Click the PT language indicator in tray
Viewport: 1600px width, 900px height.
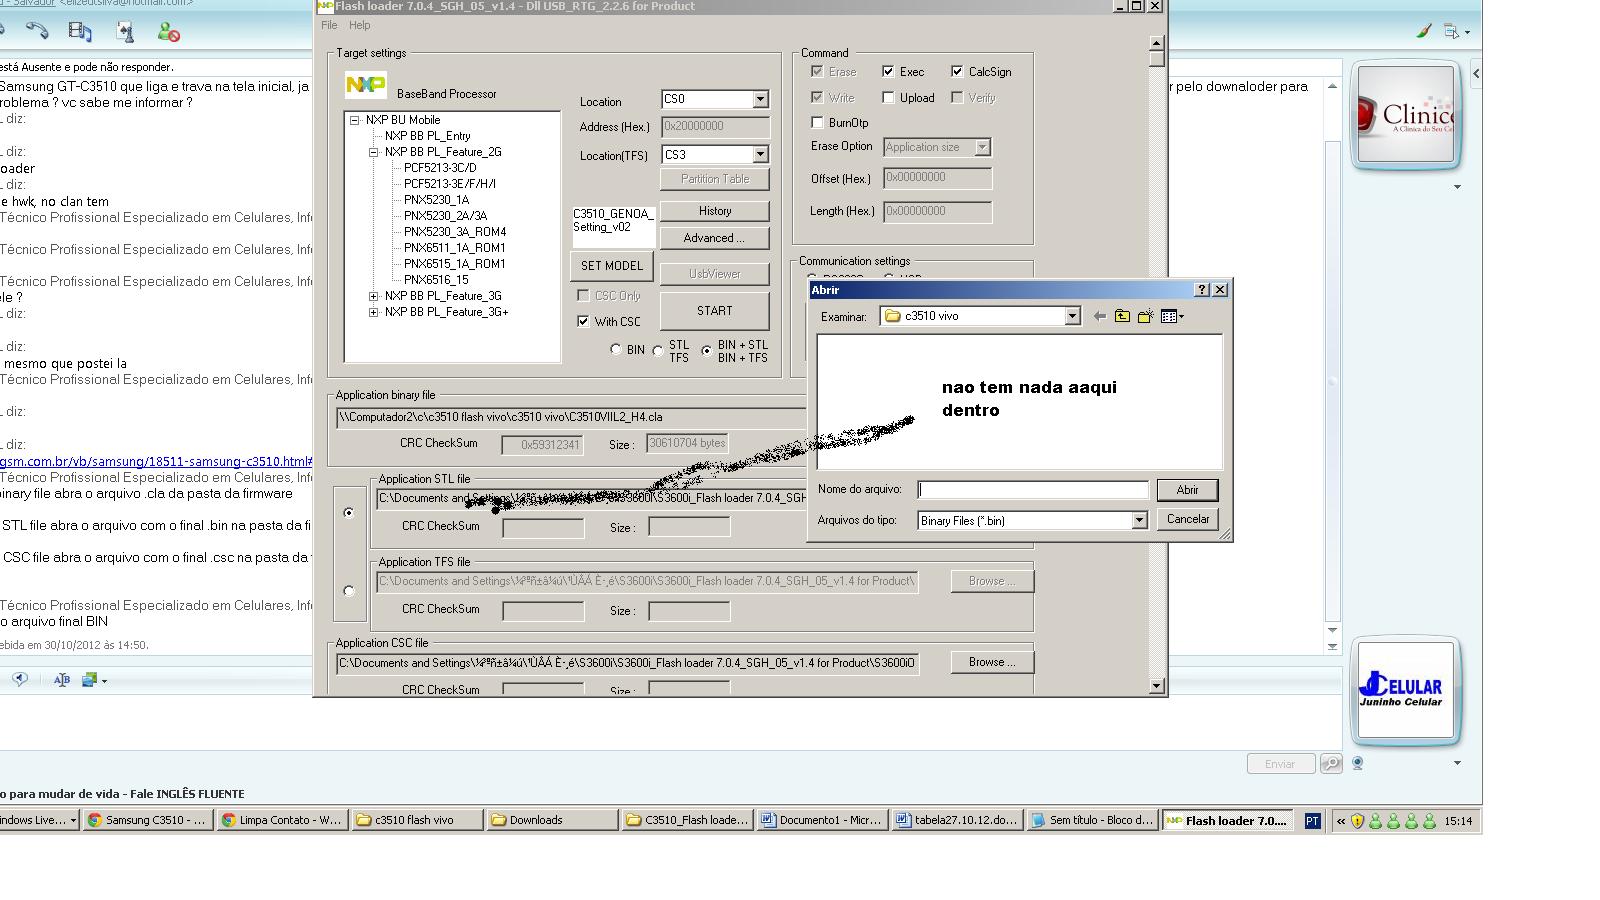tap(1312, 821)
